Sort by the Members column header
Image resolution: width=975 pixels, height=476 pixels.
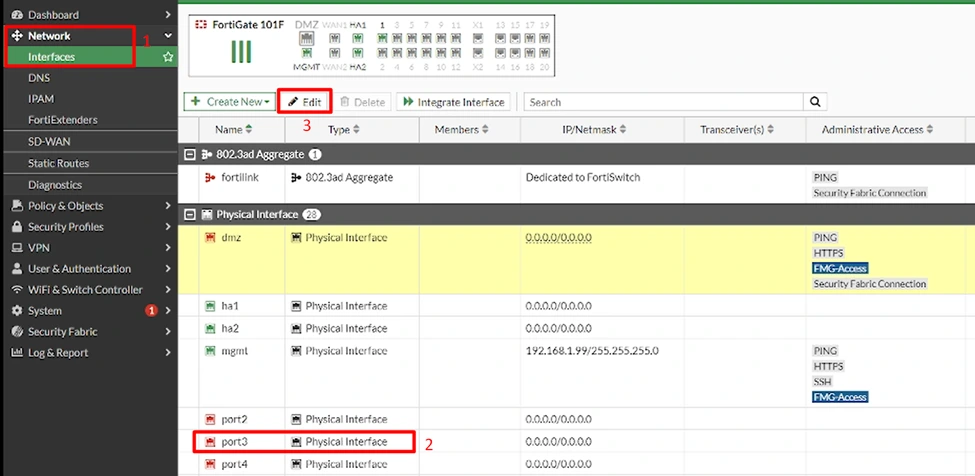coord(461,130)
